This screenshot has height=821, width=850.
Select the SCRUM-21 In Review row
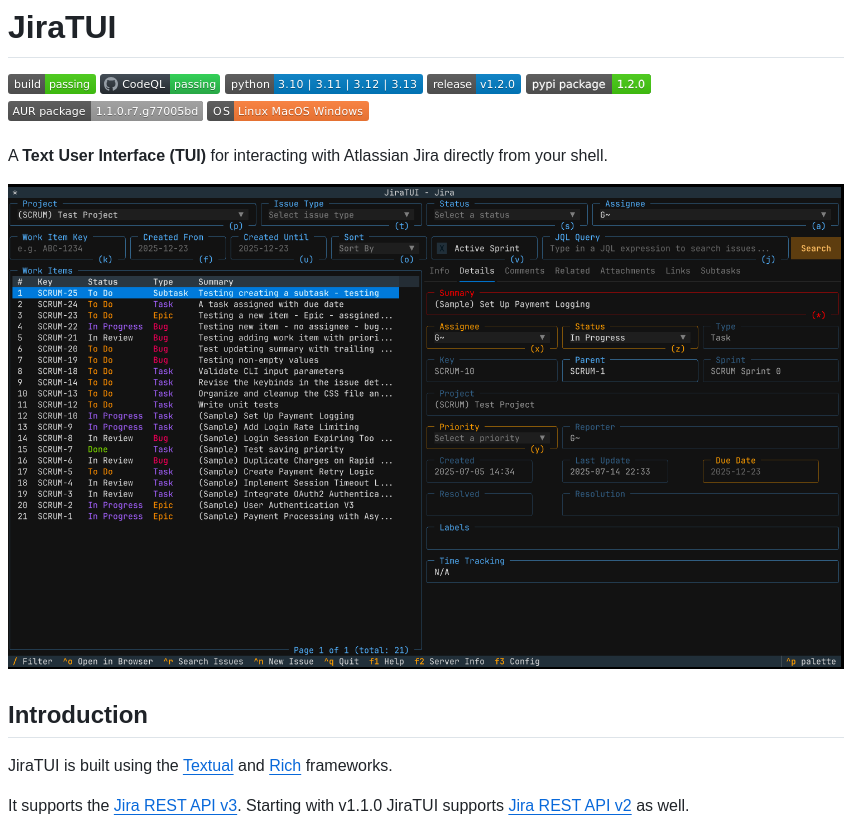205,338
